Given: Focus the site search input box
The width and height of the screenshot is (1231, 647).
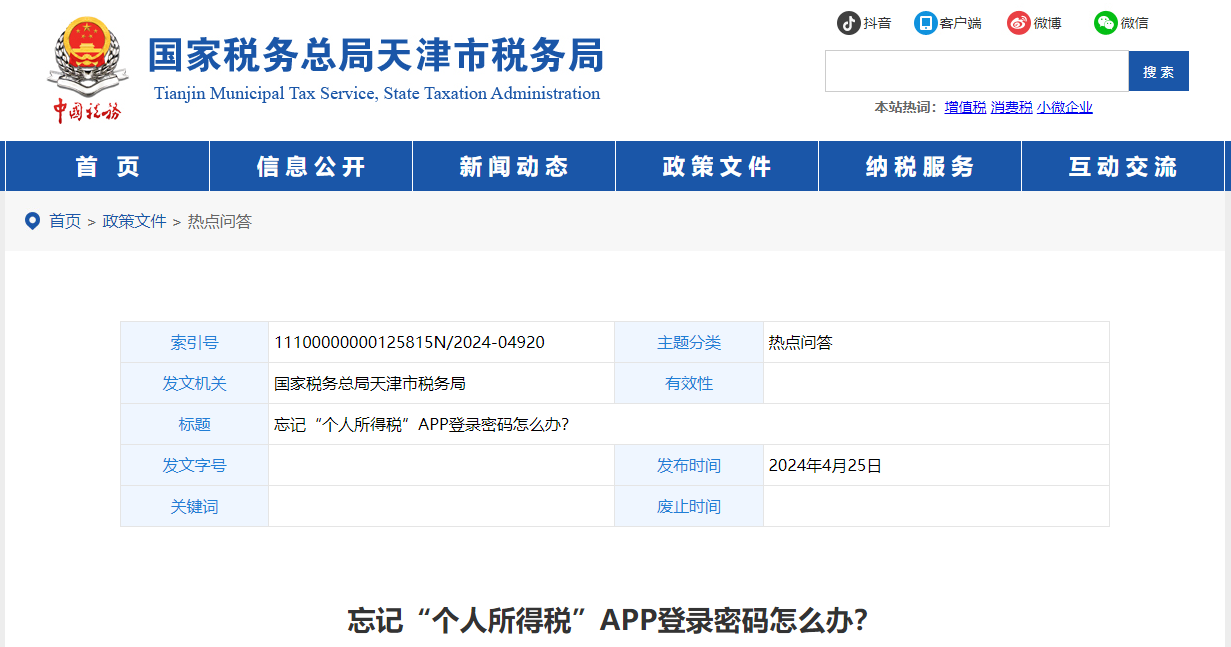Looking at the screenshot, I should point(976,71).
